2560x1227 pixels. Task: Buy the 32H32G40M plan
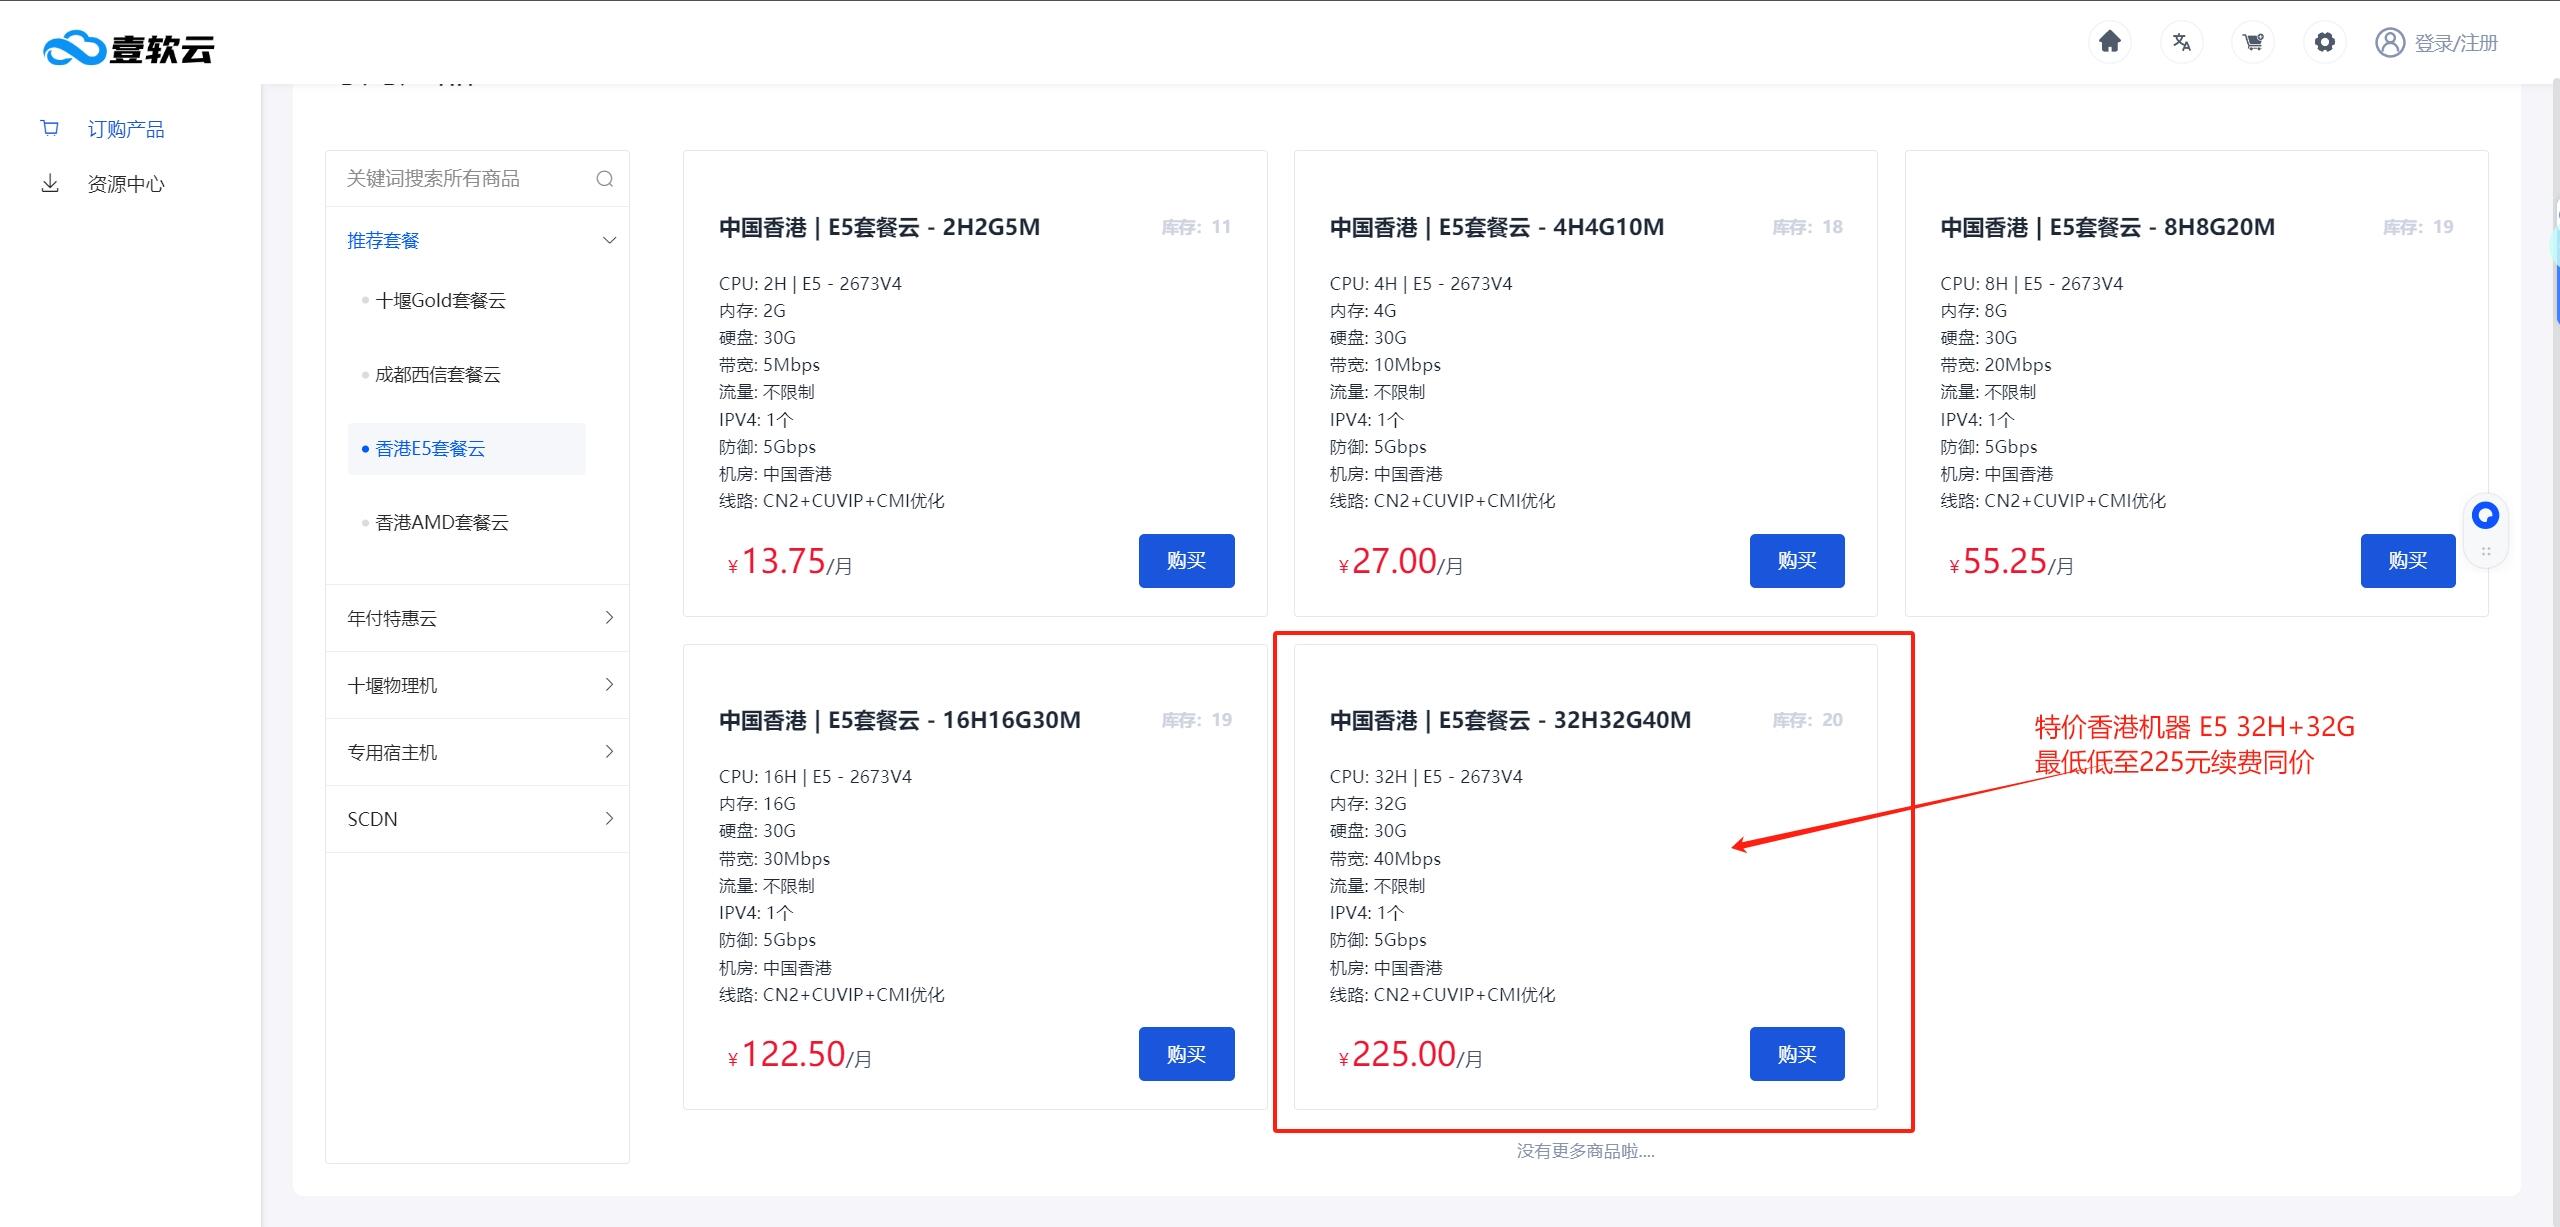[1796, 1054]
